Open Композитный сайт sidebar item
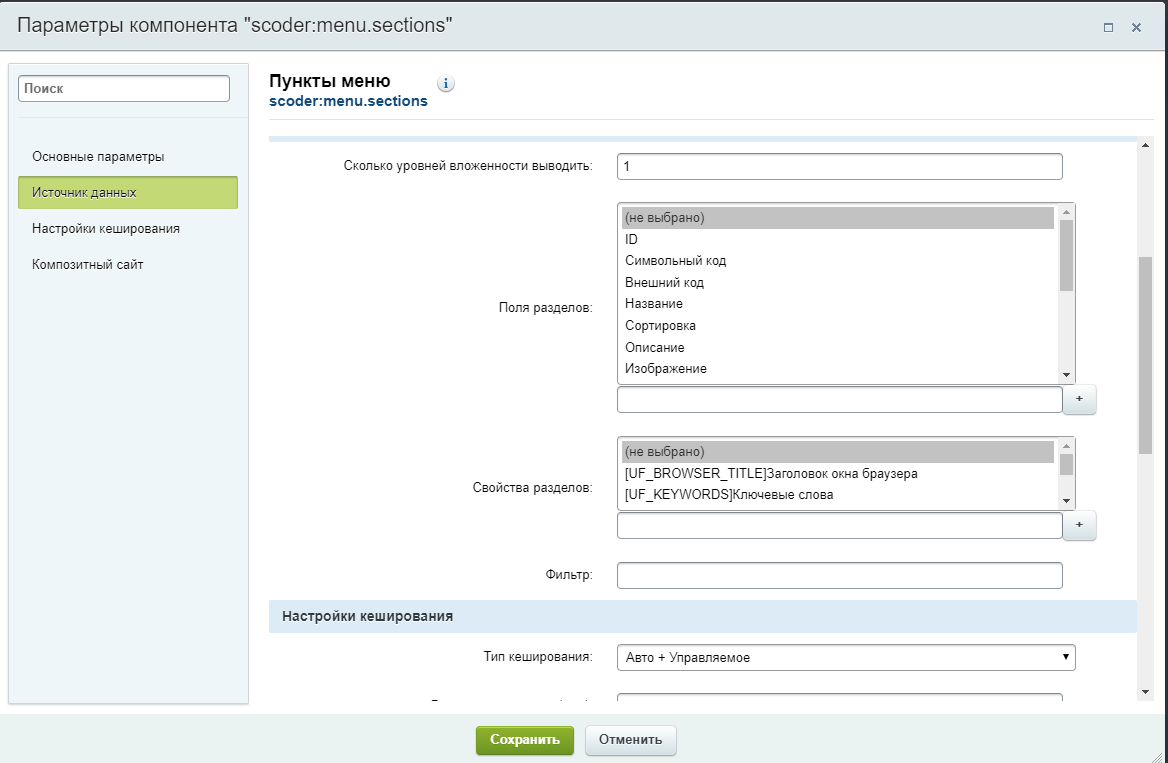 pos(88,264)
